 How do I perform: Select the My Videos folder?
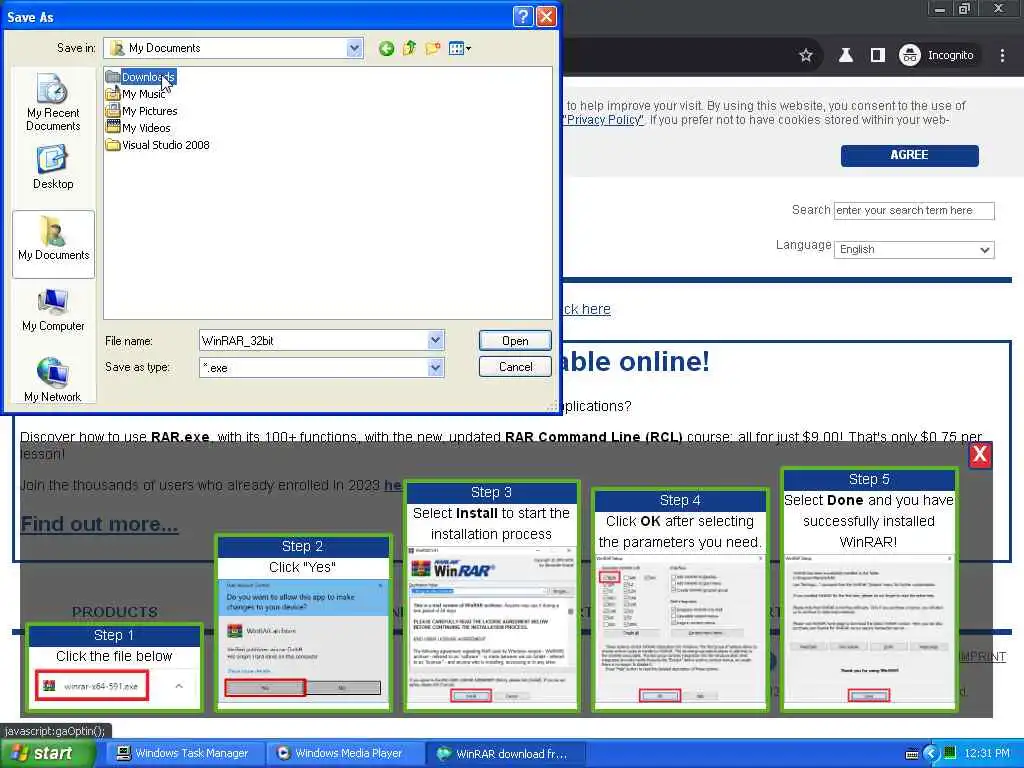coord(138,128)
